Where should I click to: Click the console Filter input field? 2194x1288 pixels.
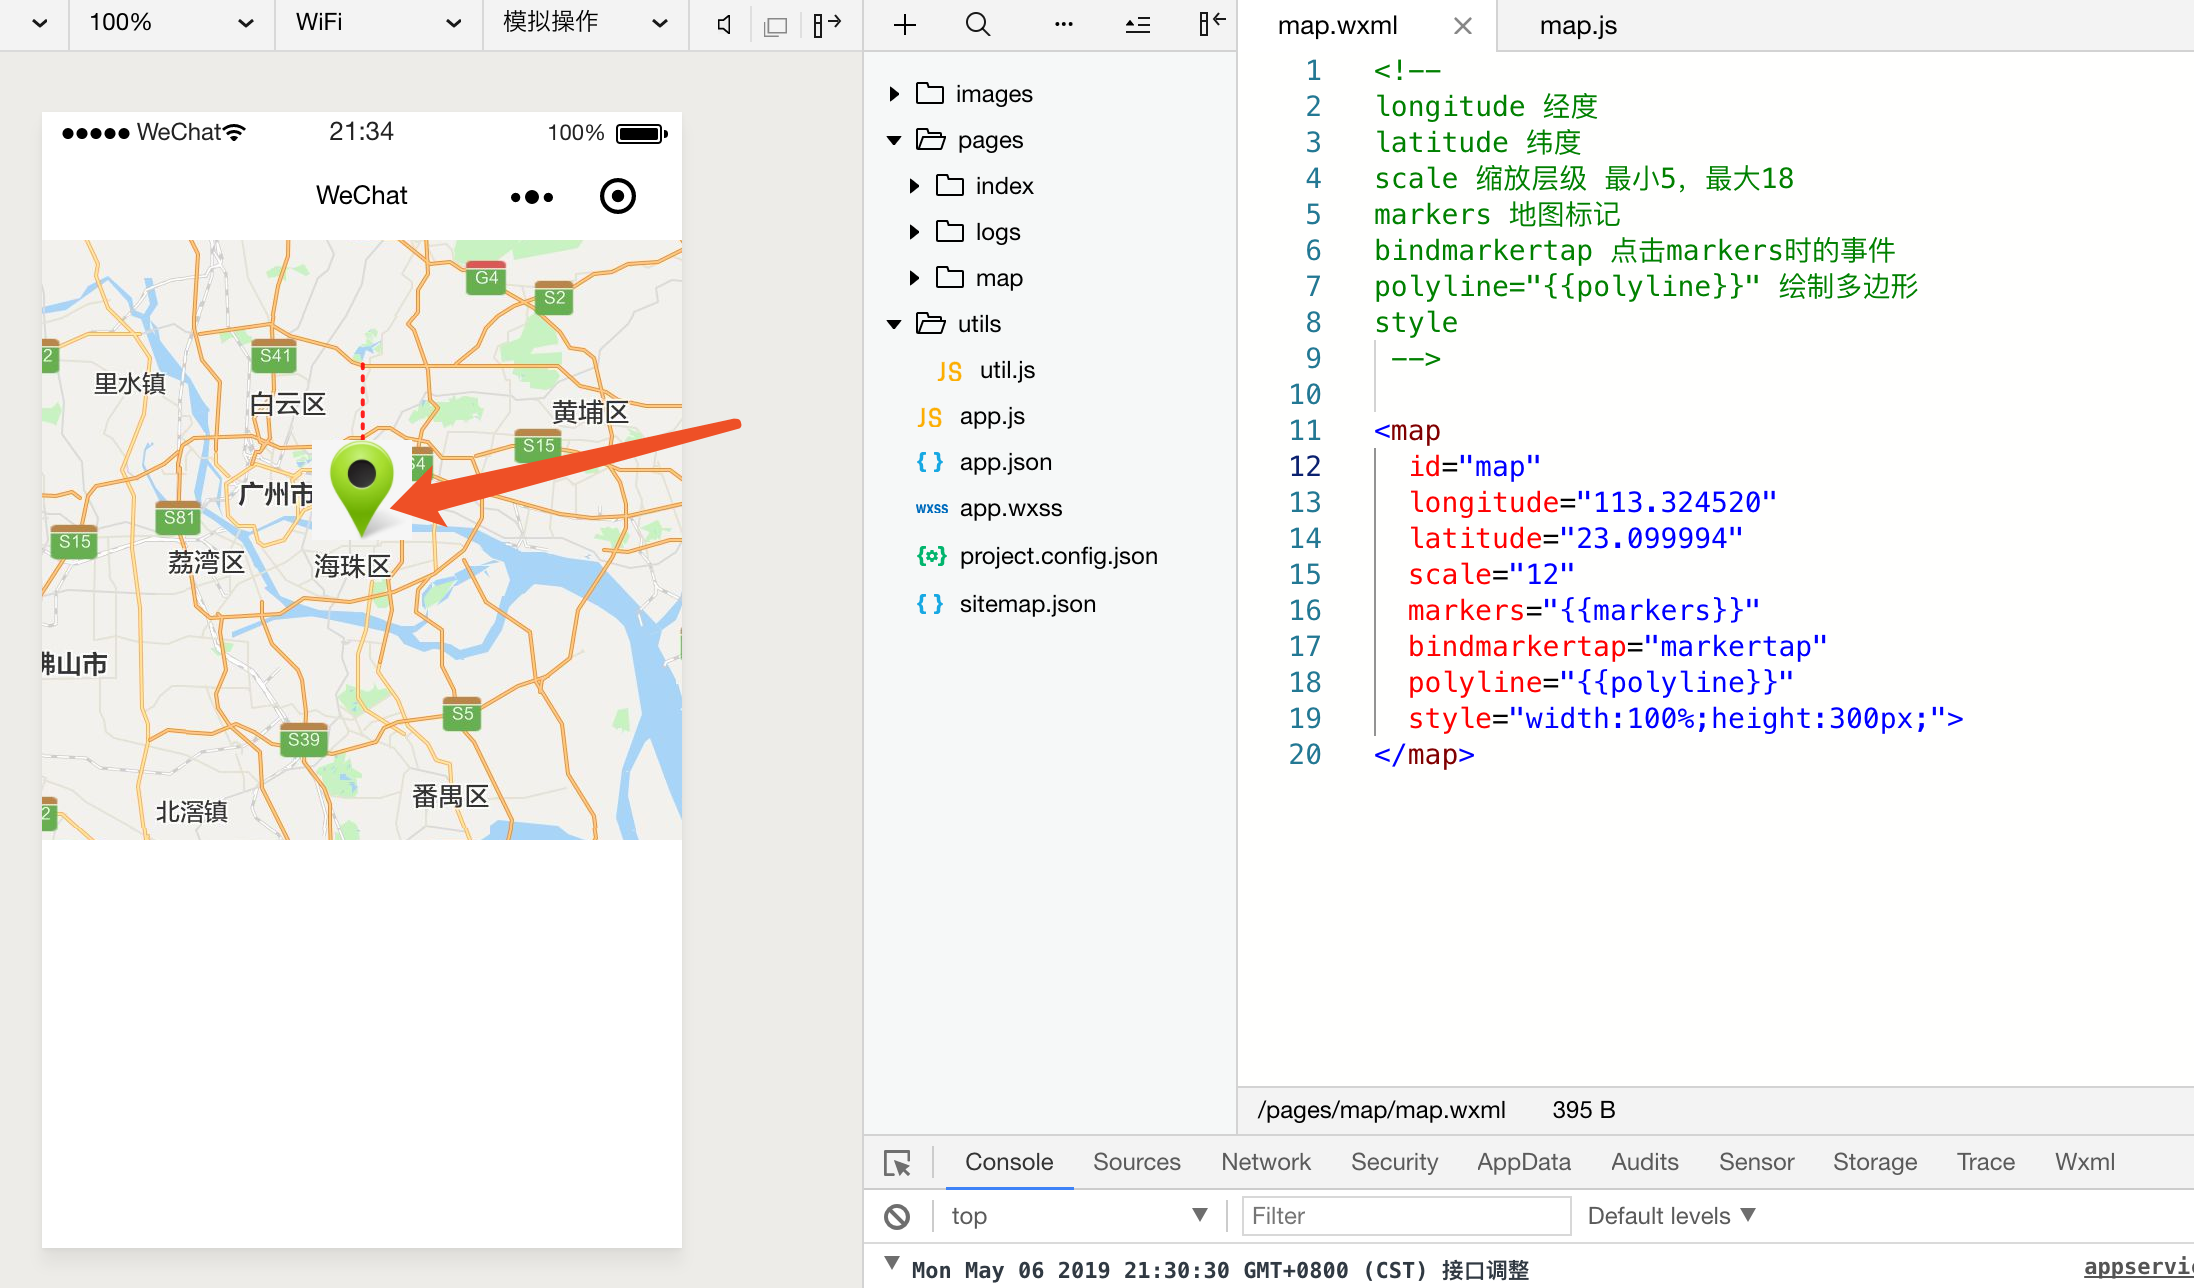tap(1406, 1215)
